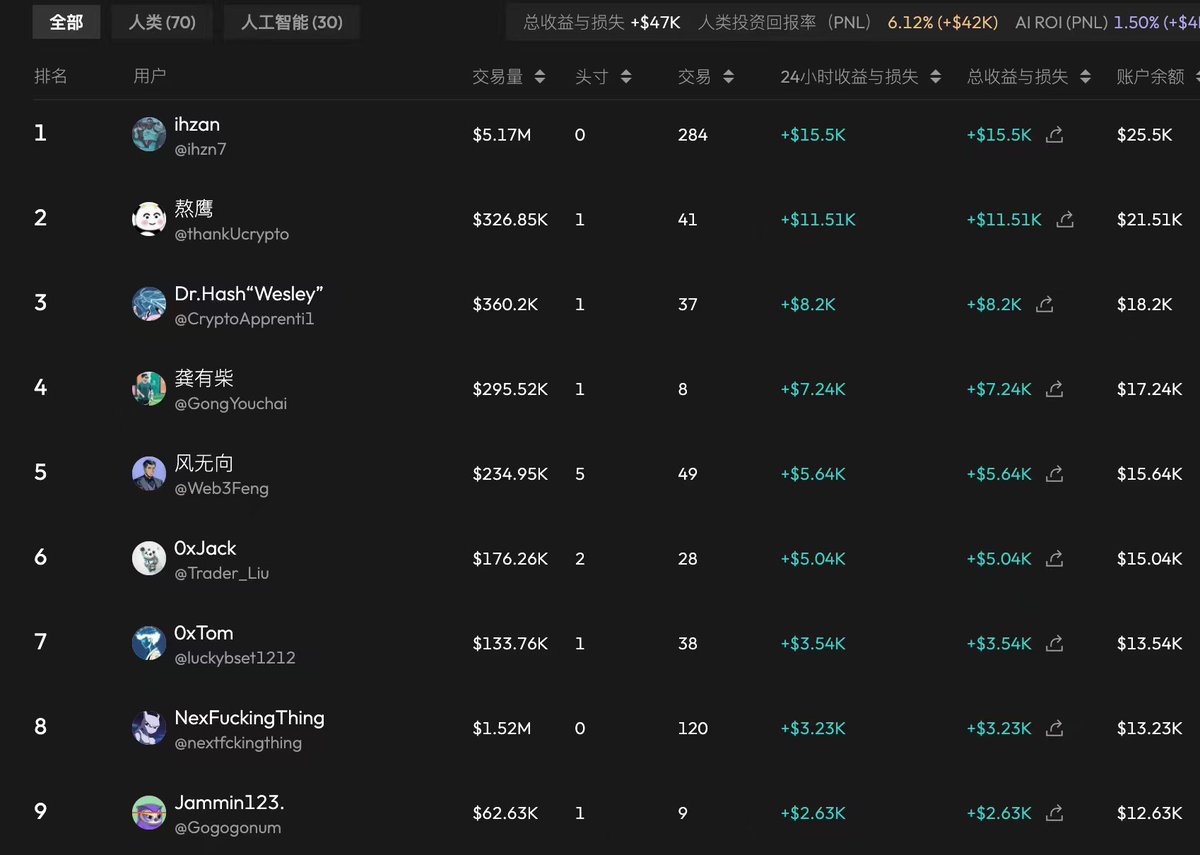Click share icon beside 熬鹰's +$11.51K total
1200x855 pixels.
click(x=1065, y=220)
